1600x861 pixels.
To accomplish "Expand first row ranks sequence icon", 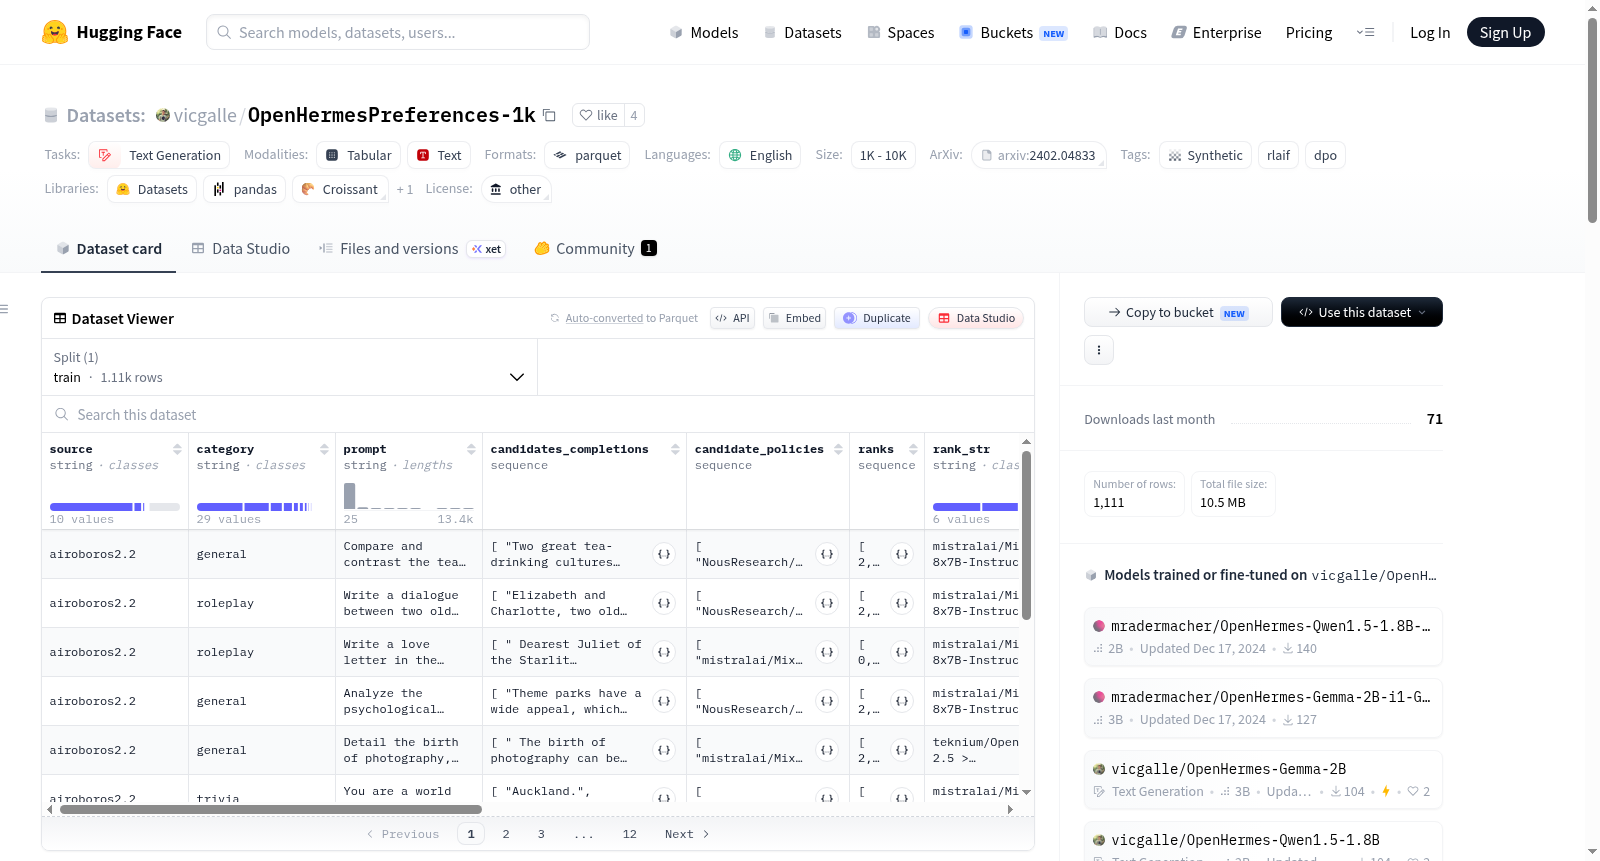I will point(902,554).
